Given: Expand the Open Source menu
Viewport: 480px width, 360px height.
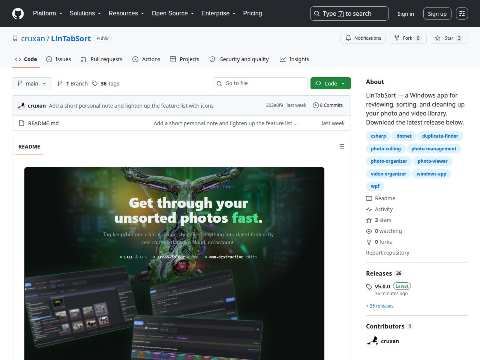Looking at the screenshot, I should [172, 13].
